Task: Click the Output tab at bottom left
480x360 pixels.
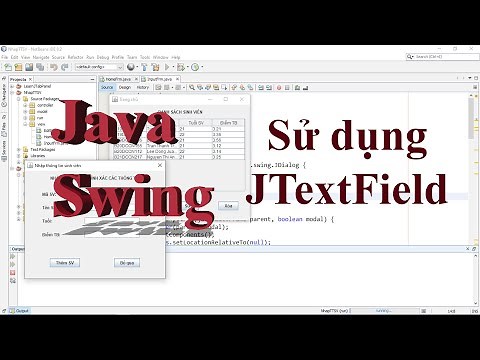Action: pyautogui.click(x=19, y=311)
